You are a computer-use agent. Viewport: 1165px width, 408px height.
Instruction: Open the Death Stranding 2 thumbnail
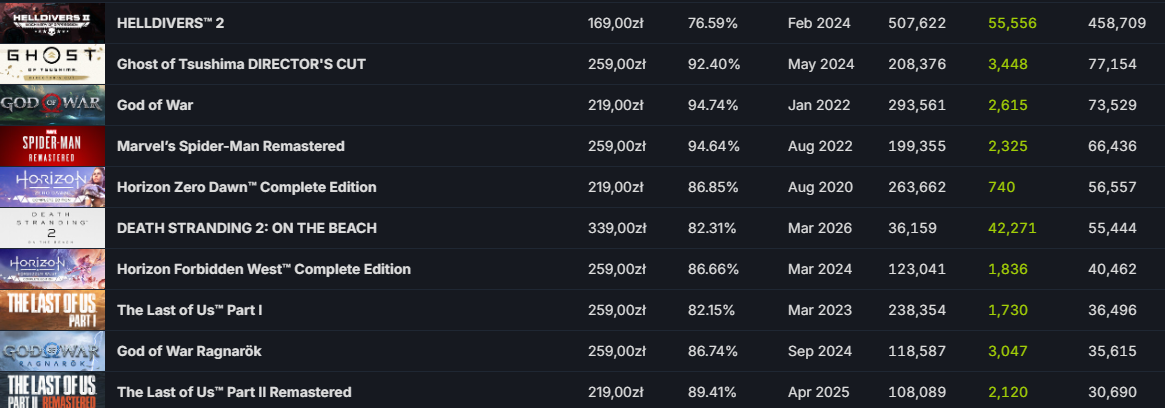pos(52,227)
